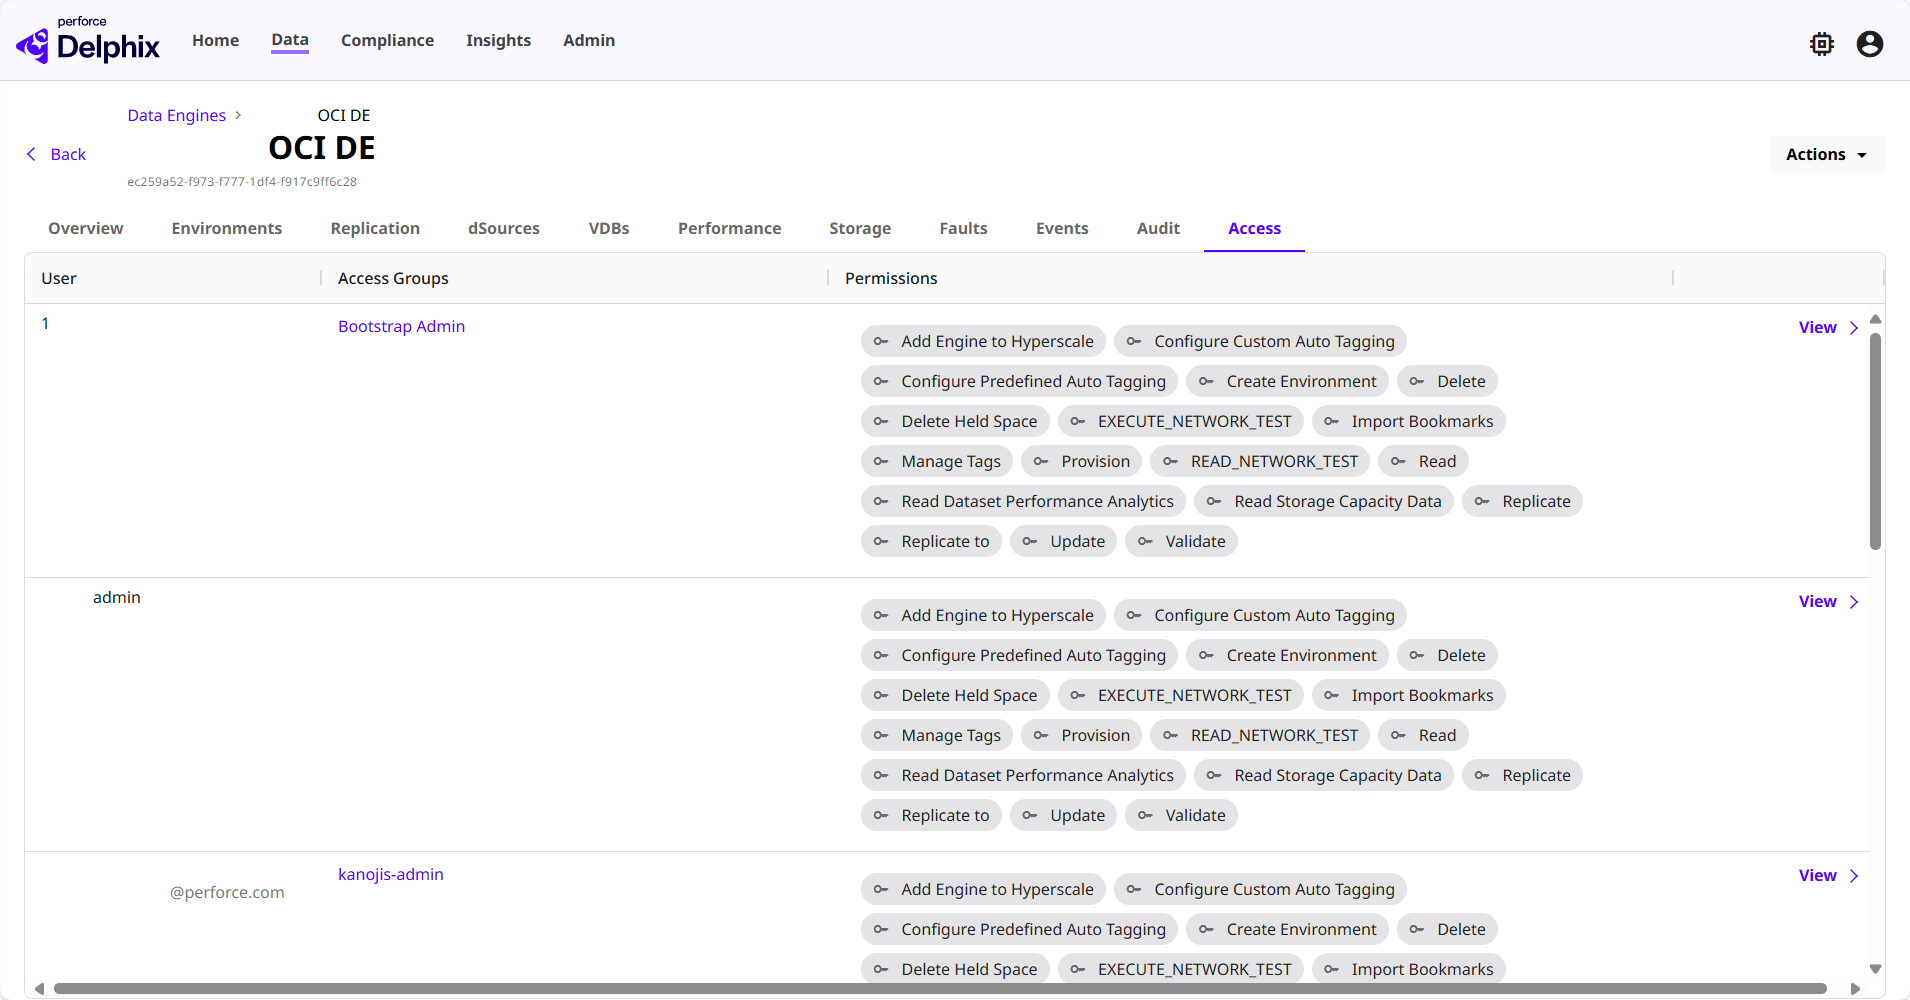
Task: Click key icon on admin row's Update chip
Action: click(x=1030, y=815)
